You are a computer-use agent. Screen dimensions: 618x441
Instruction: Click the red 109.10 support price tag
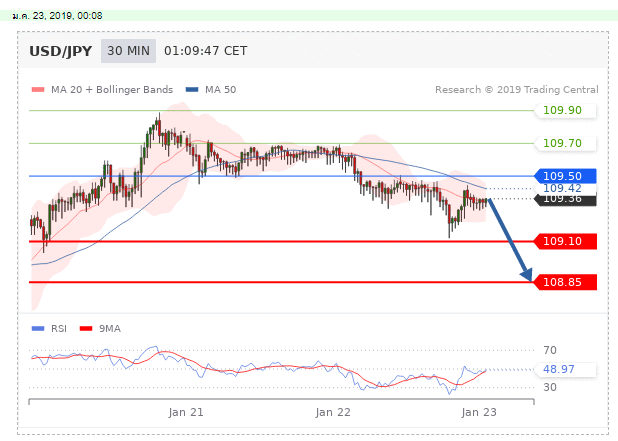pyautogui.click(x=565, y=241)
